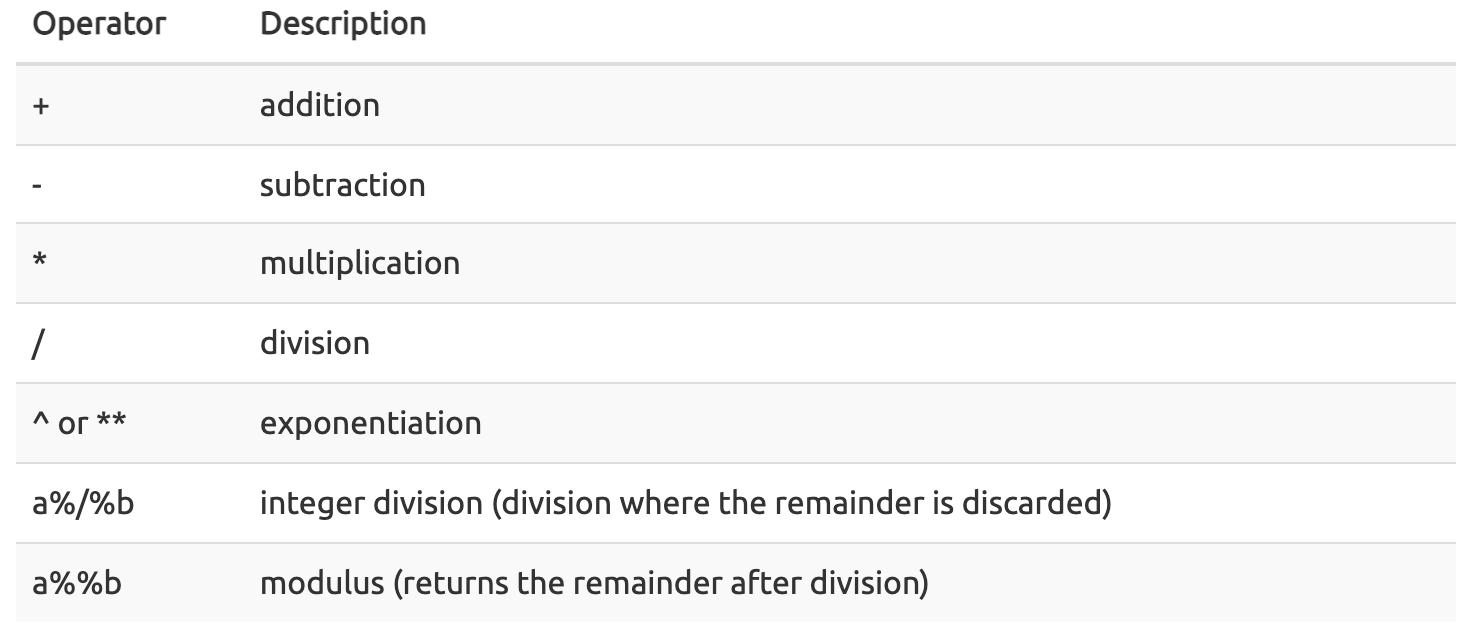Select the plus sign operator
This screenshot has width=1464, height=624.
pyautogui.click(x=41, y=104)
